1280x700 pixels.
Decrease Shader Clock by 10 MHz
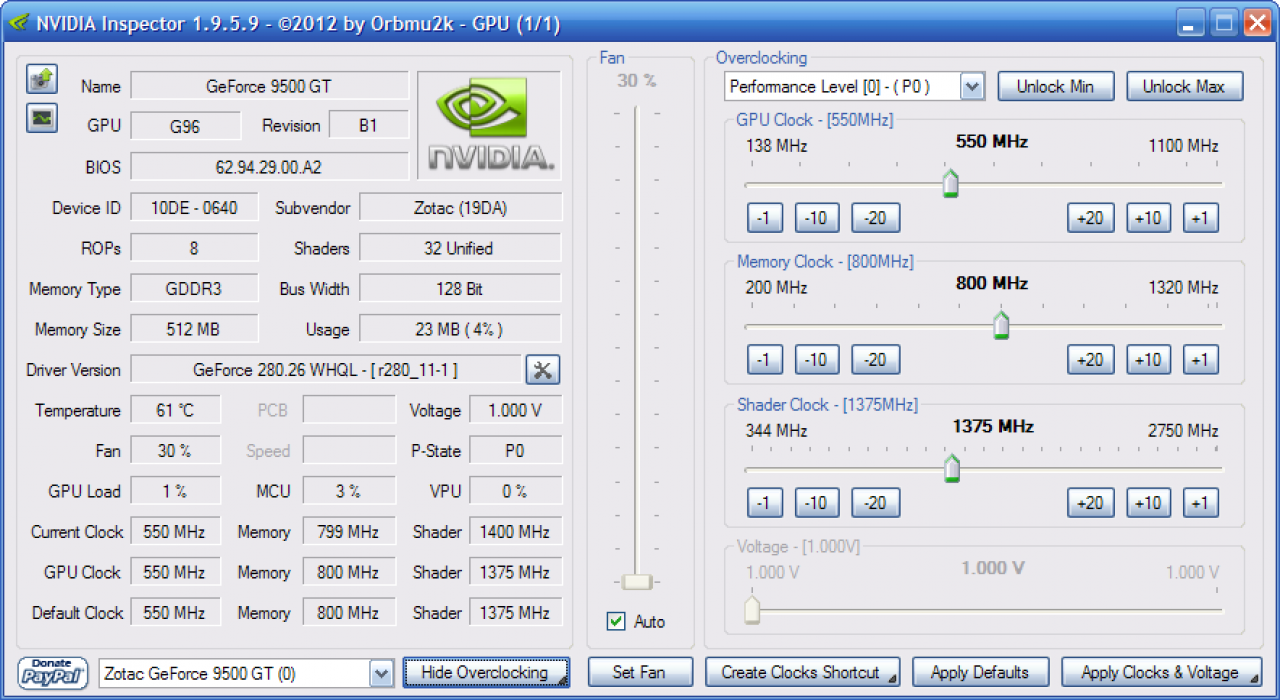tap(817, 503)
